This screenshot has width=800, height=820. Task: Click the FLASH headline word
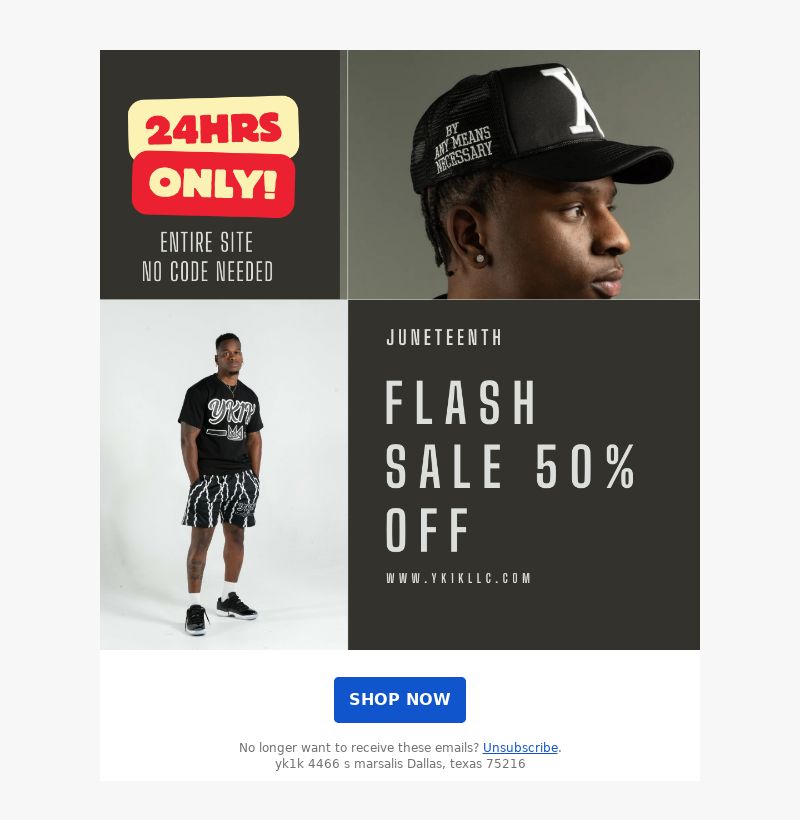coord(461,402)
